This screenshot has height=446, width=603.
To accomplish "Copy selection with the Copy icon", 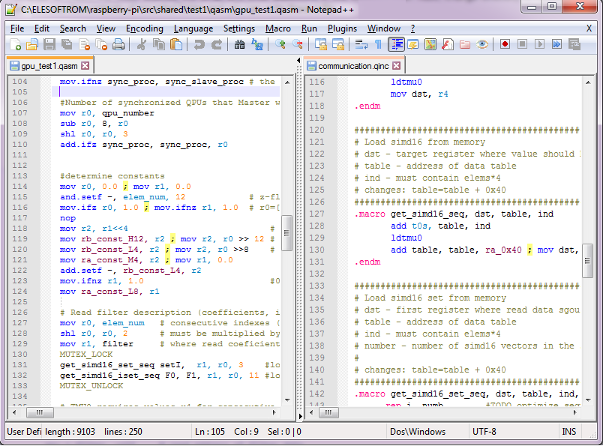I will click(158, 45).
